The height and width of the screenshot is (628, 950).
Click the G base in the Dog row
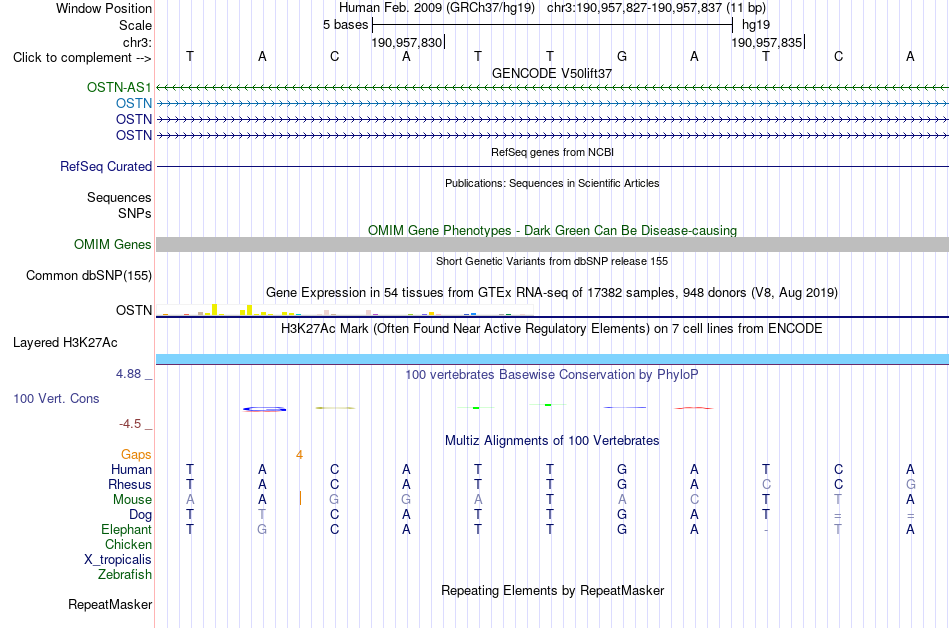point(622,514)
